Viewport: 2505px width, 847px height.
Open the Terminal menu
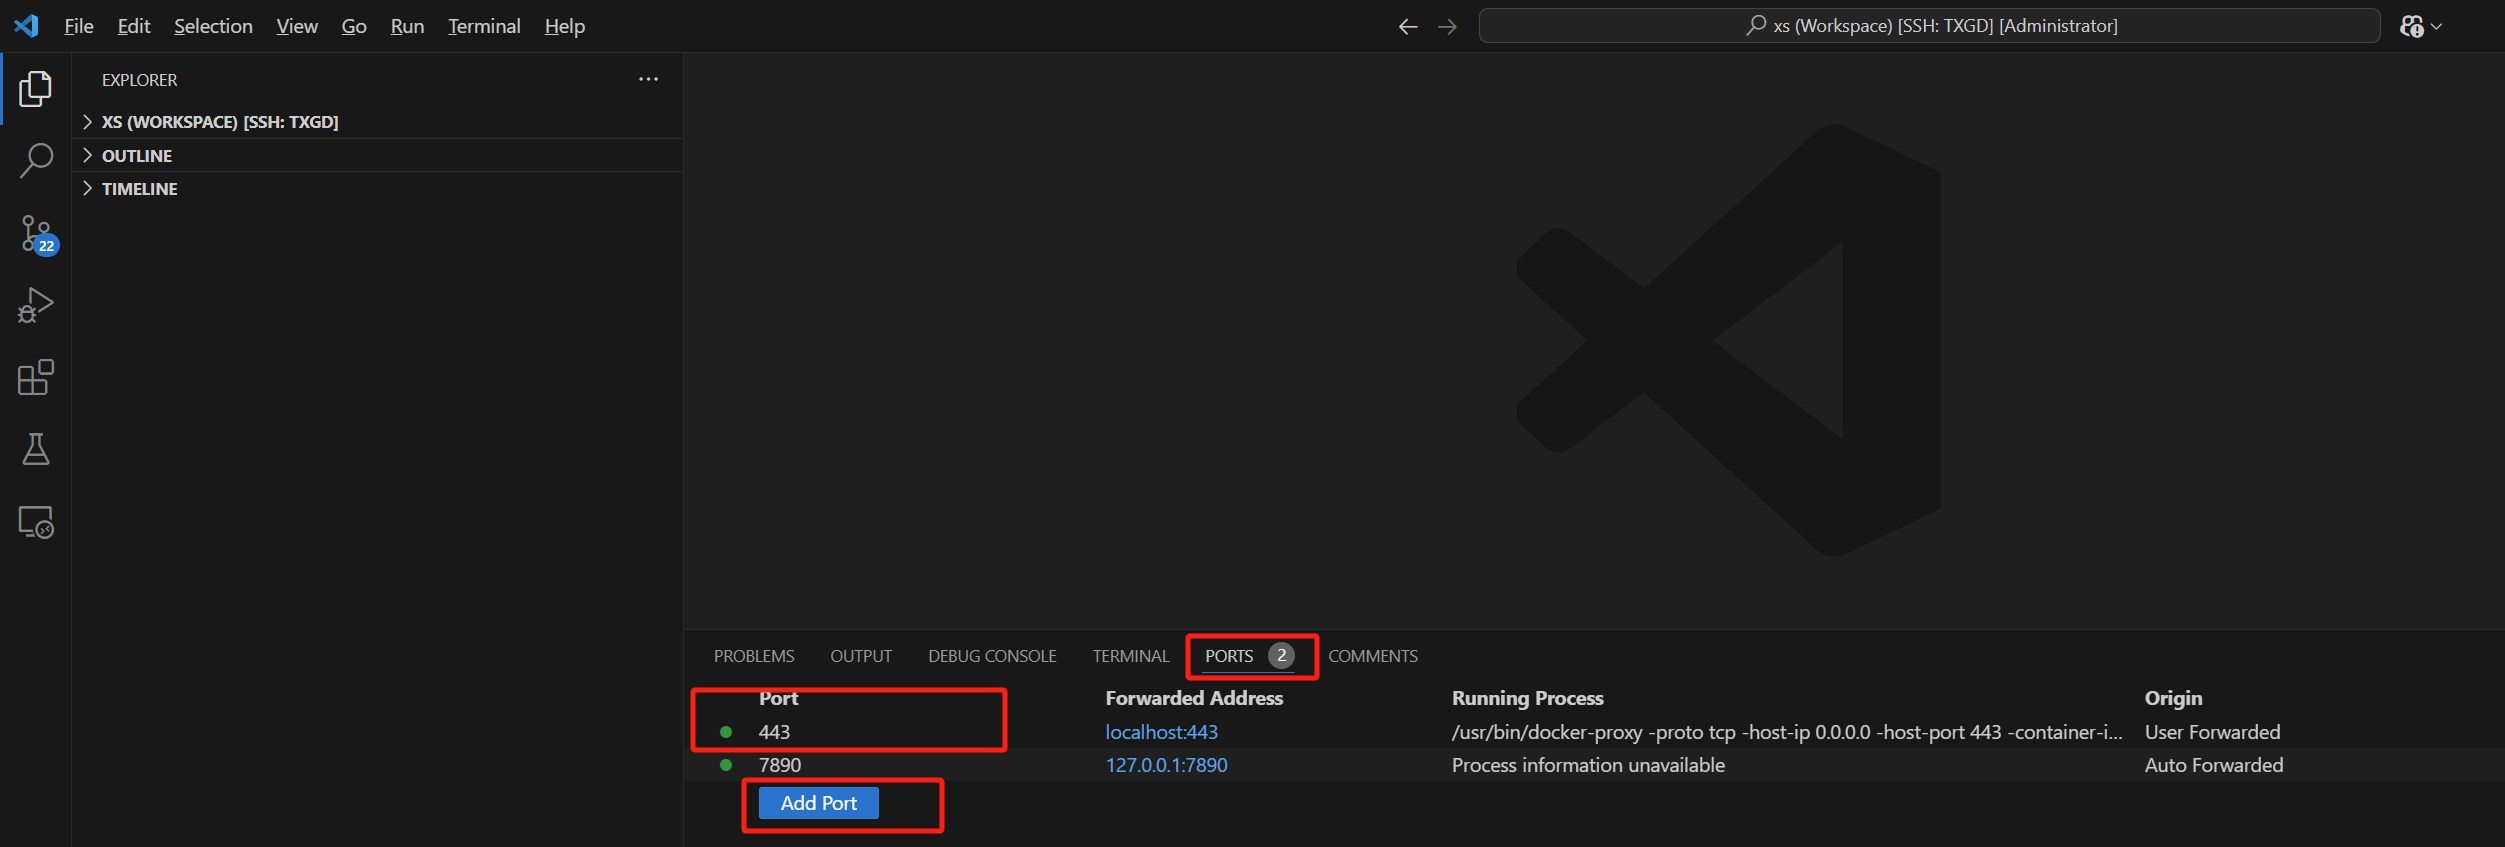click(484, 26)
